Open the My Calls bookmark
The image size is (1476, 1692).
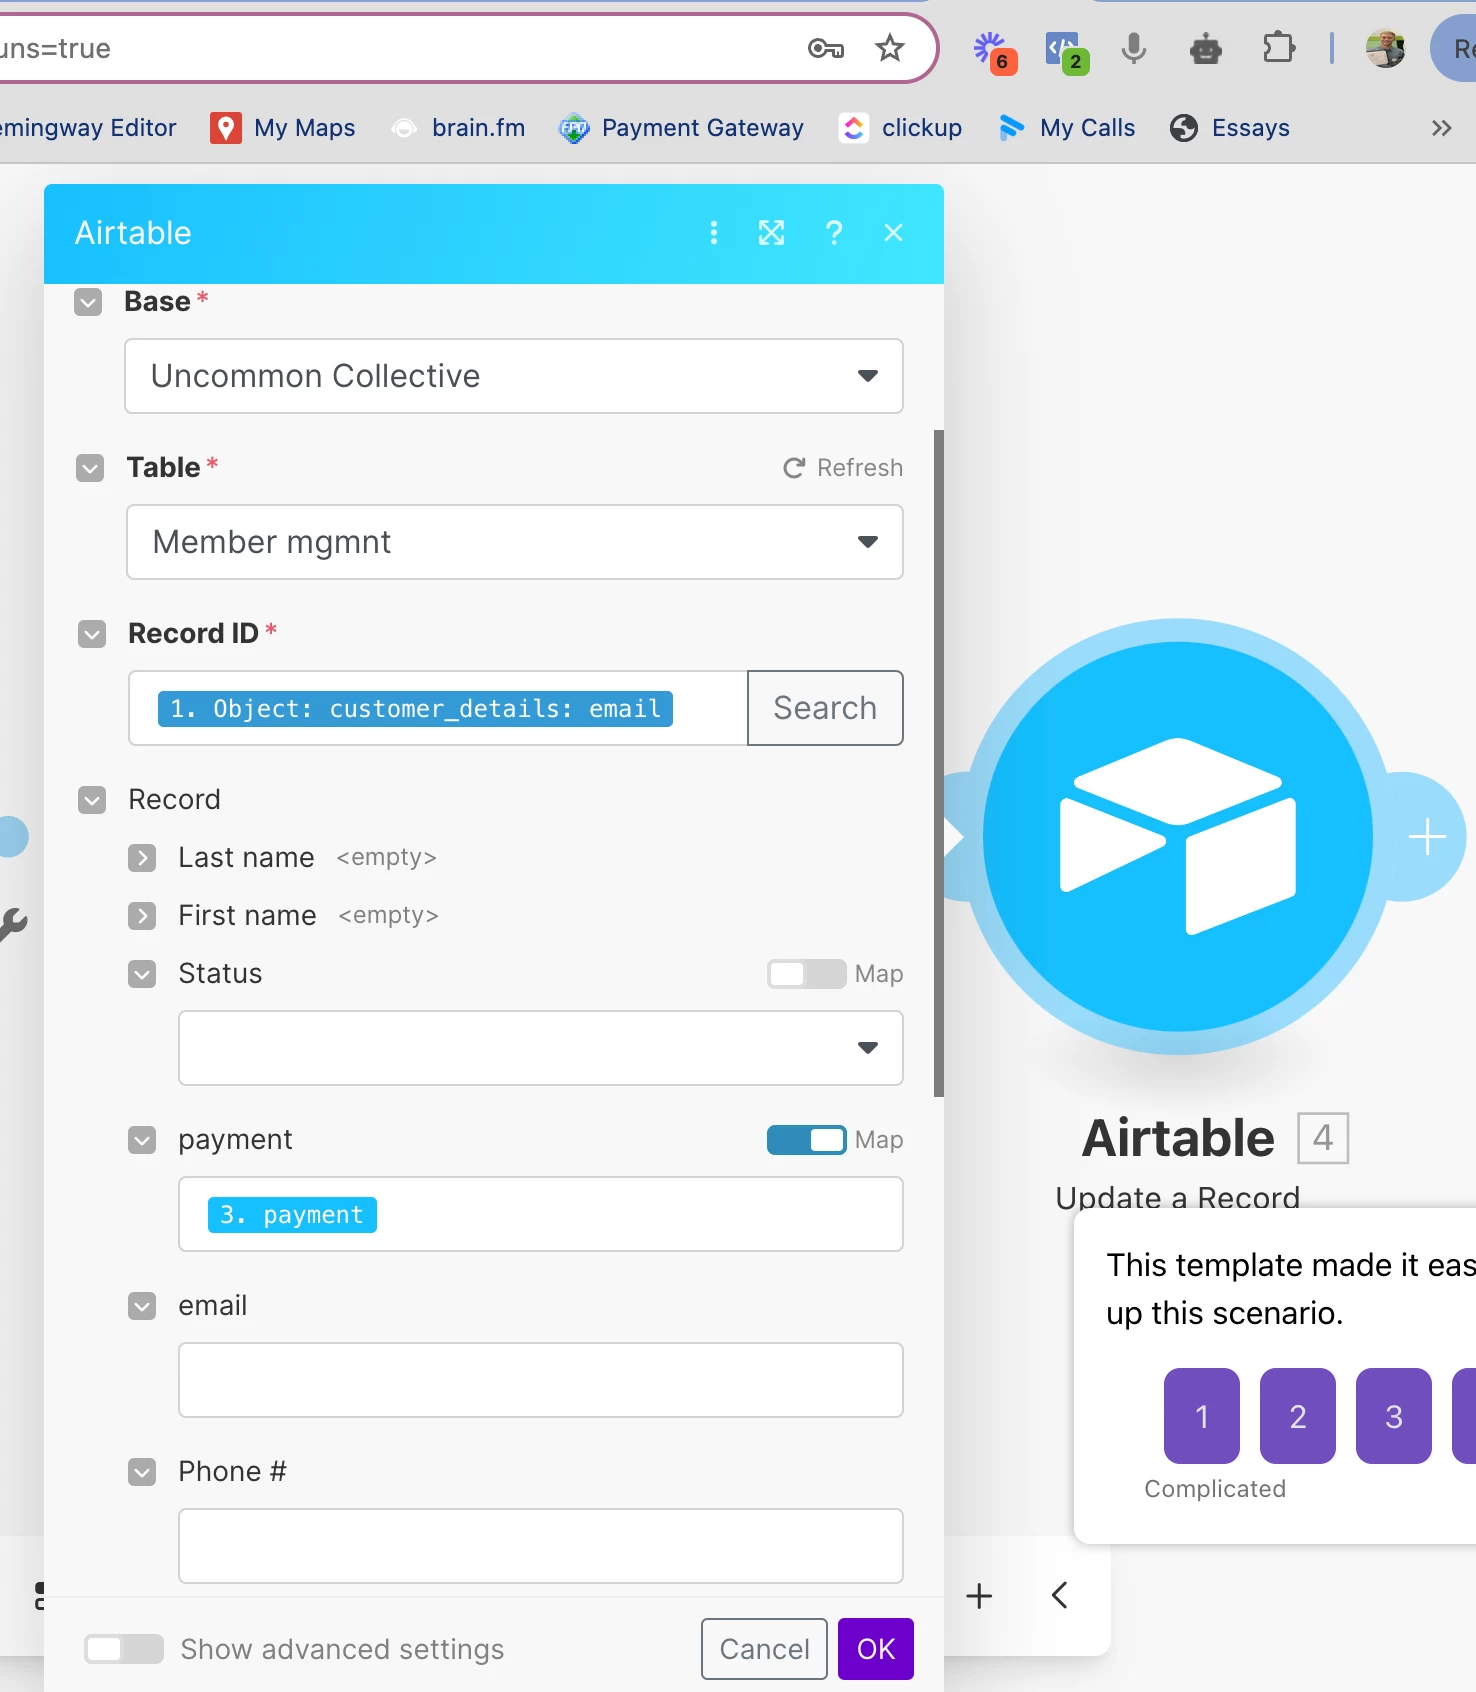pos(1066,128)
